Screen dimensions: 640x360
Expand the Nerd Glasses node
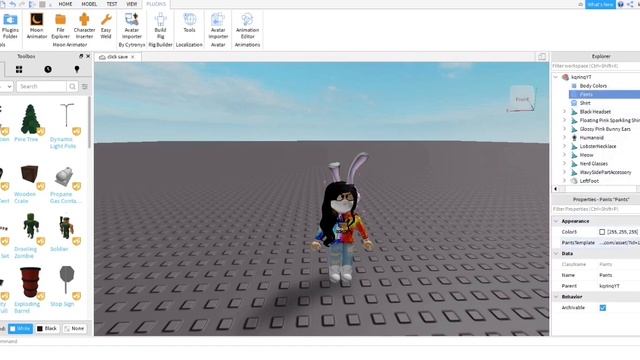(564, 163)
